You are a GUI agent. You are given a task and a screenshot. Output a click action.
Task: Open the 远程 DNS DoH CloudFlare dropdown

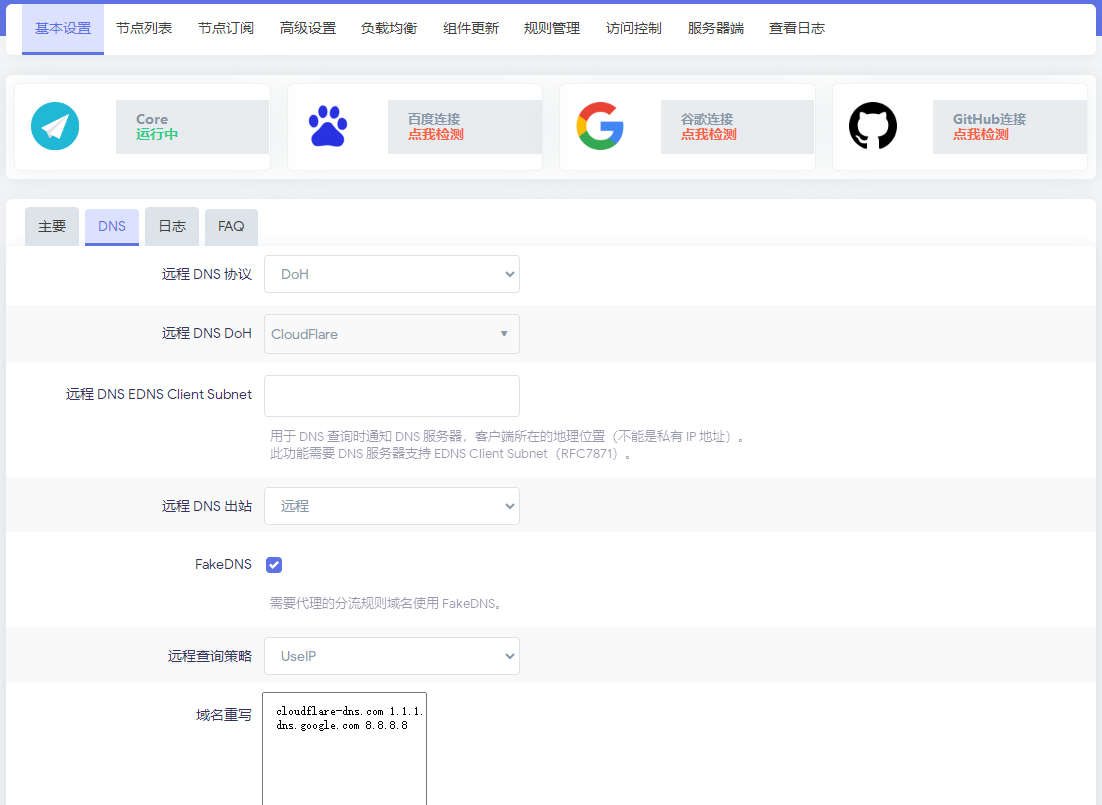391,334
